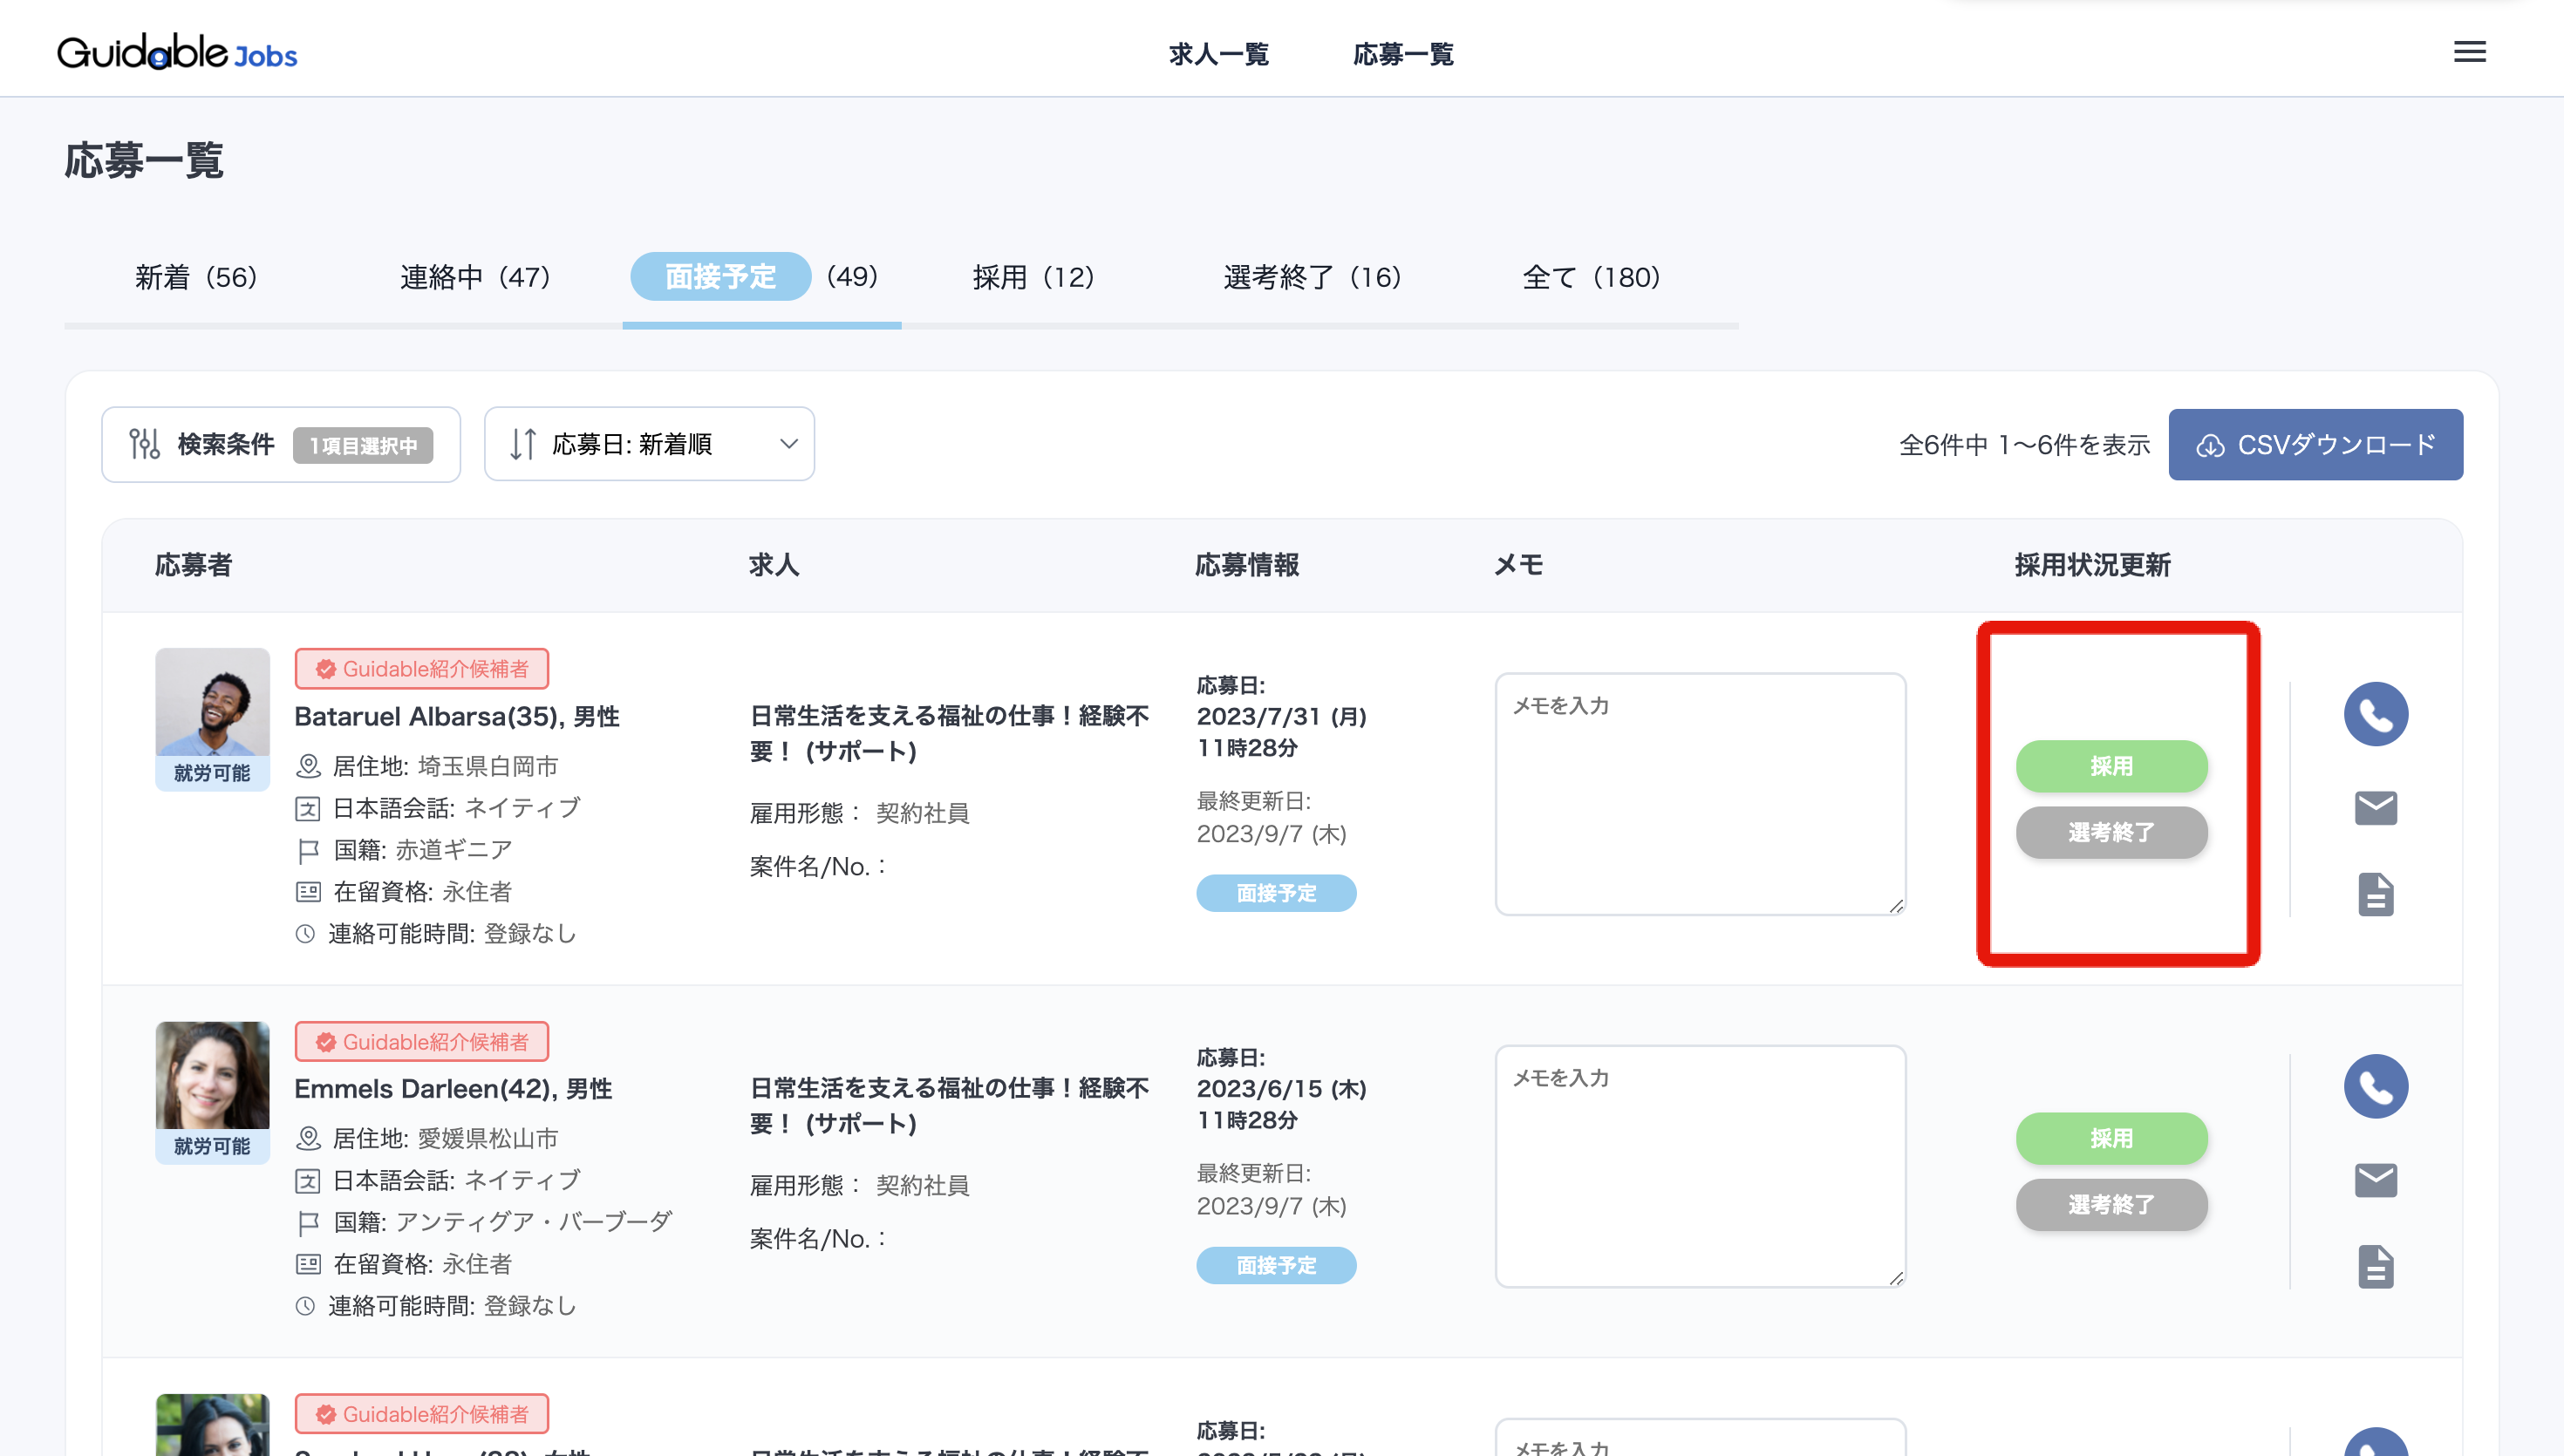Switch to the 連絡中 (47) tab
The width and height of the screenshot is (2564, 1456).
(x=475, y=277)
